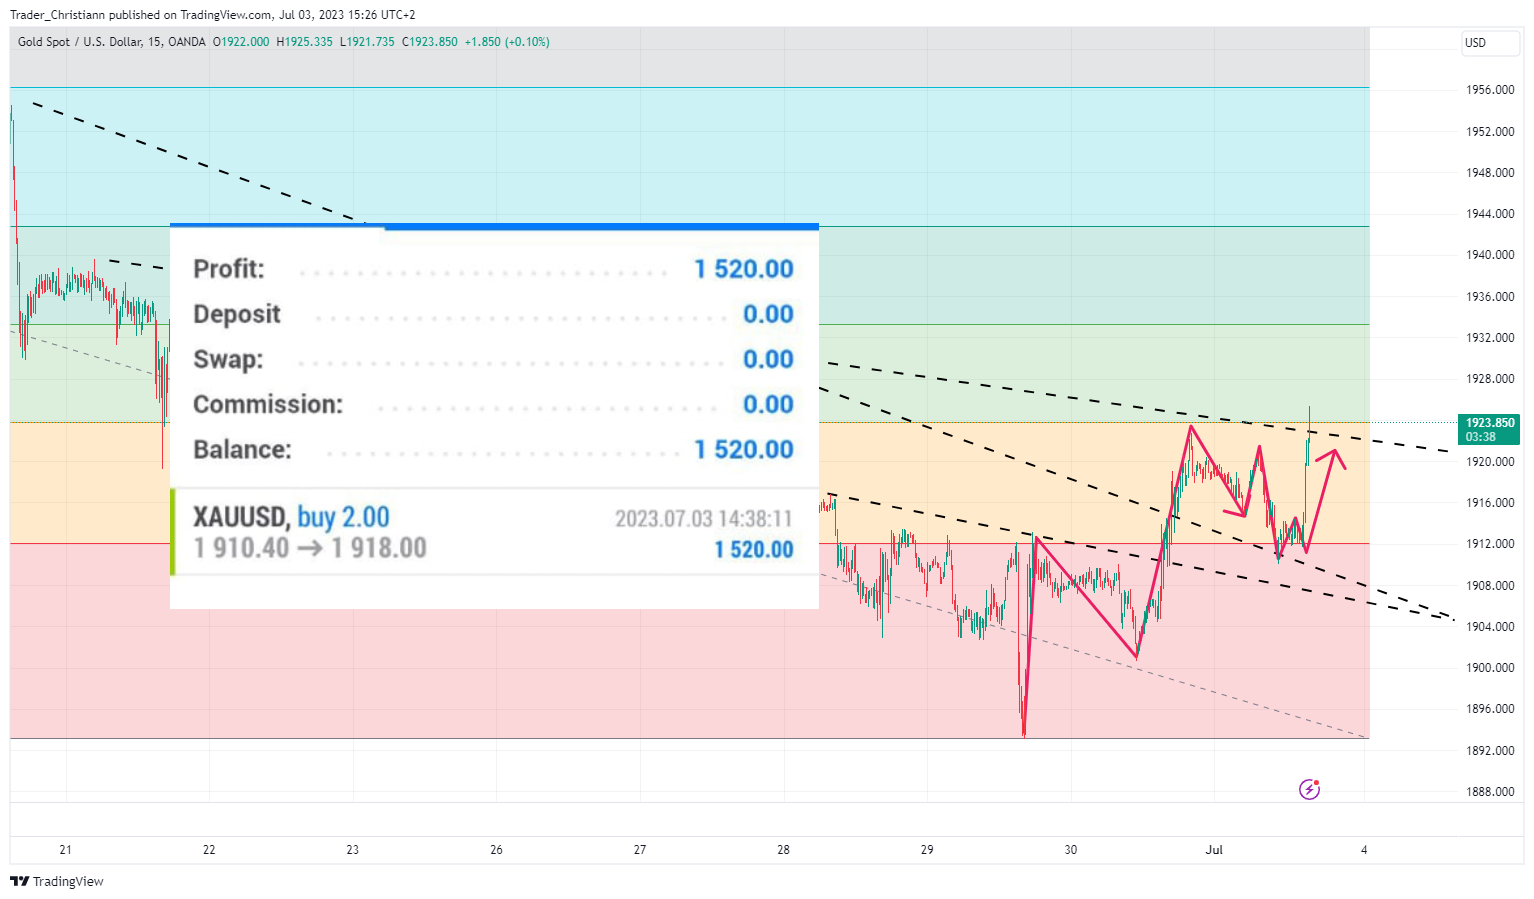Click the price range 1 910.40 → 1 918.00
Image resolution: width=1534 pixels, height=899 pixels.
pyautogui.click(x=310, y=548)
